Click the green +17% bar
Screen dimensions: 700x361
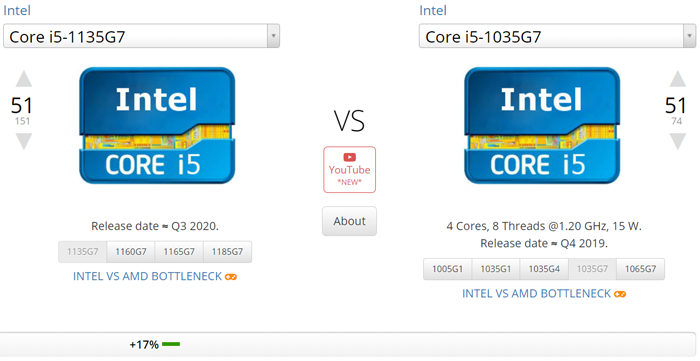[x=171, y=344]
